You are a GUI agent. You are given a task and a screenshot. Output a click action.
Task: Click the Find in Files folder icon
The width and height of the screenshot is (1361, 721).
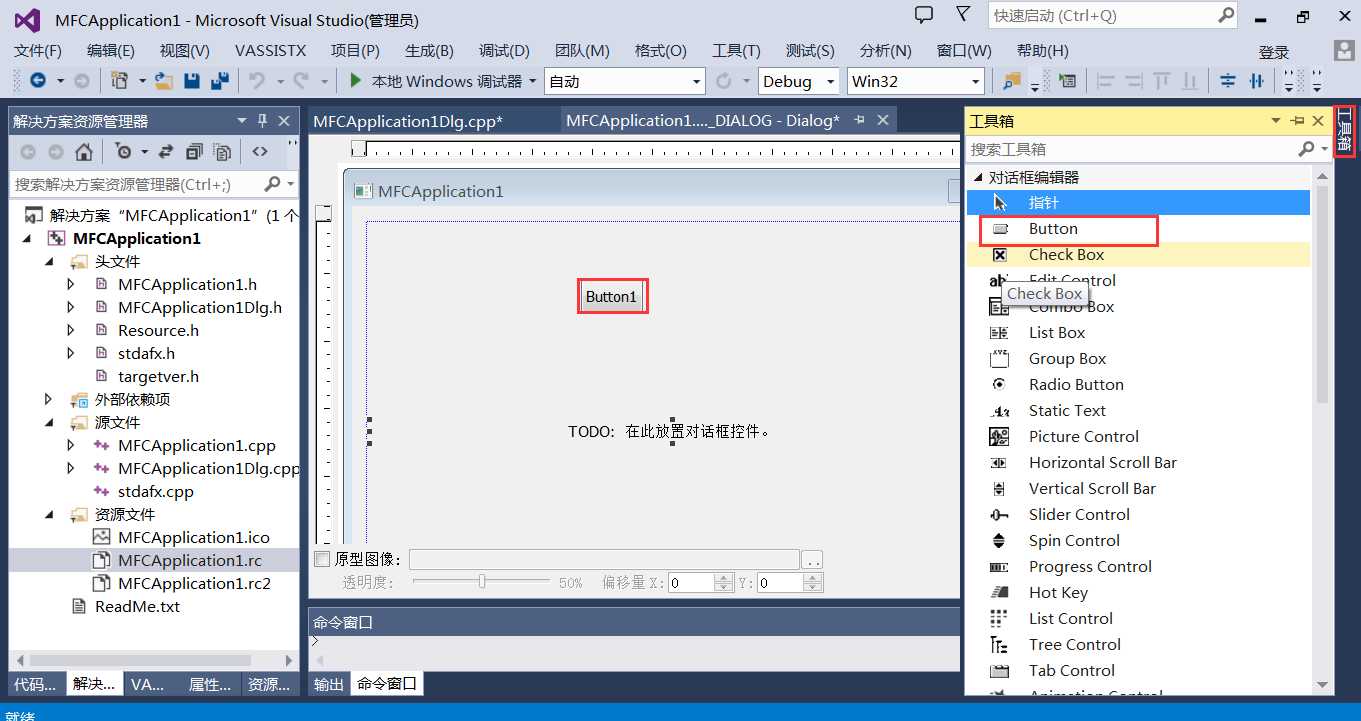[1013, 81]
